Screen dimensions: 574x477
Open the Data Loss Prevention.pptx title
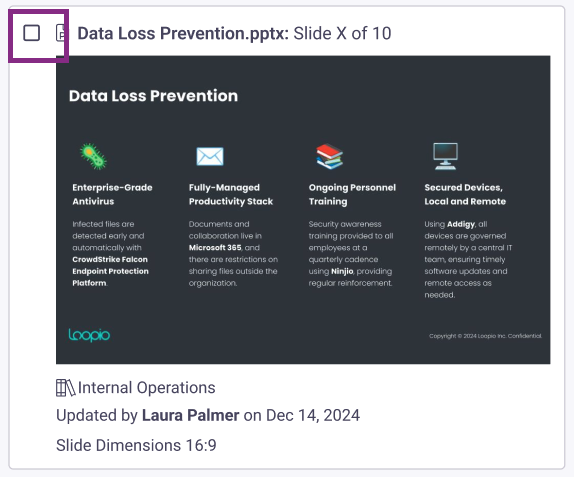click(x=183, y=33)
